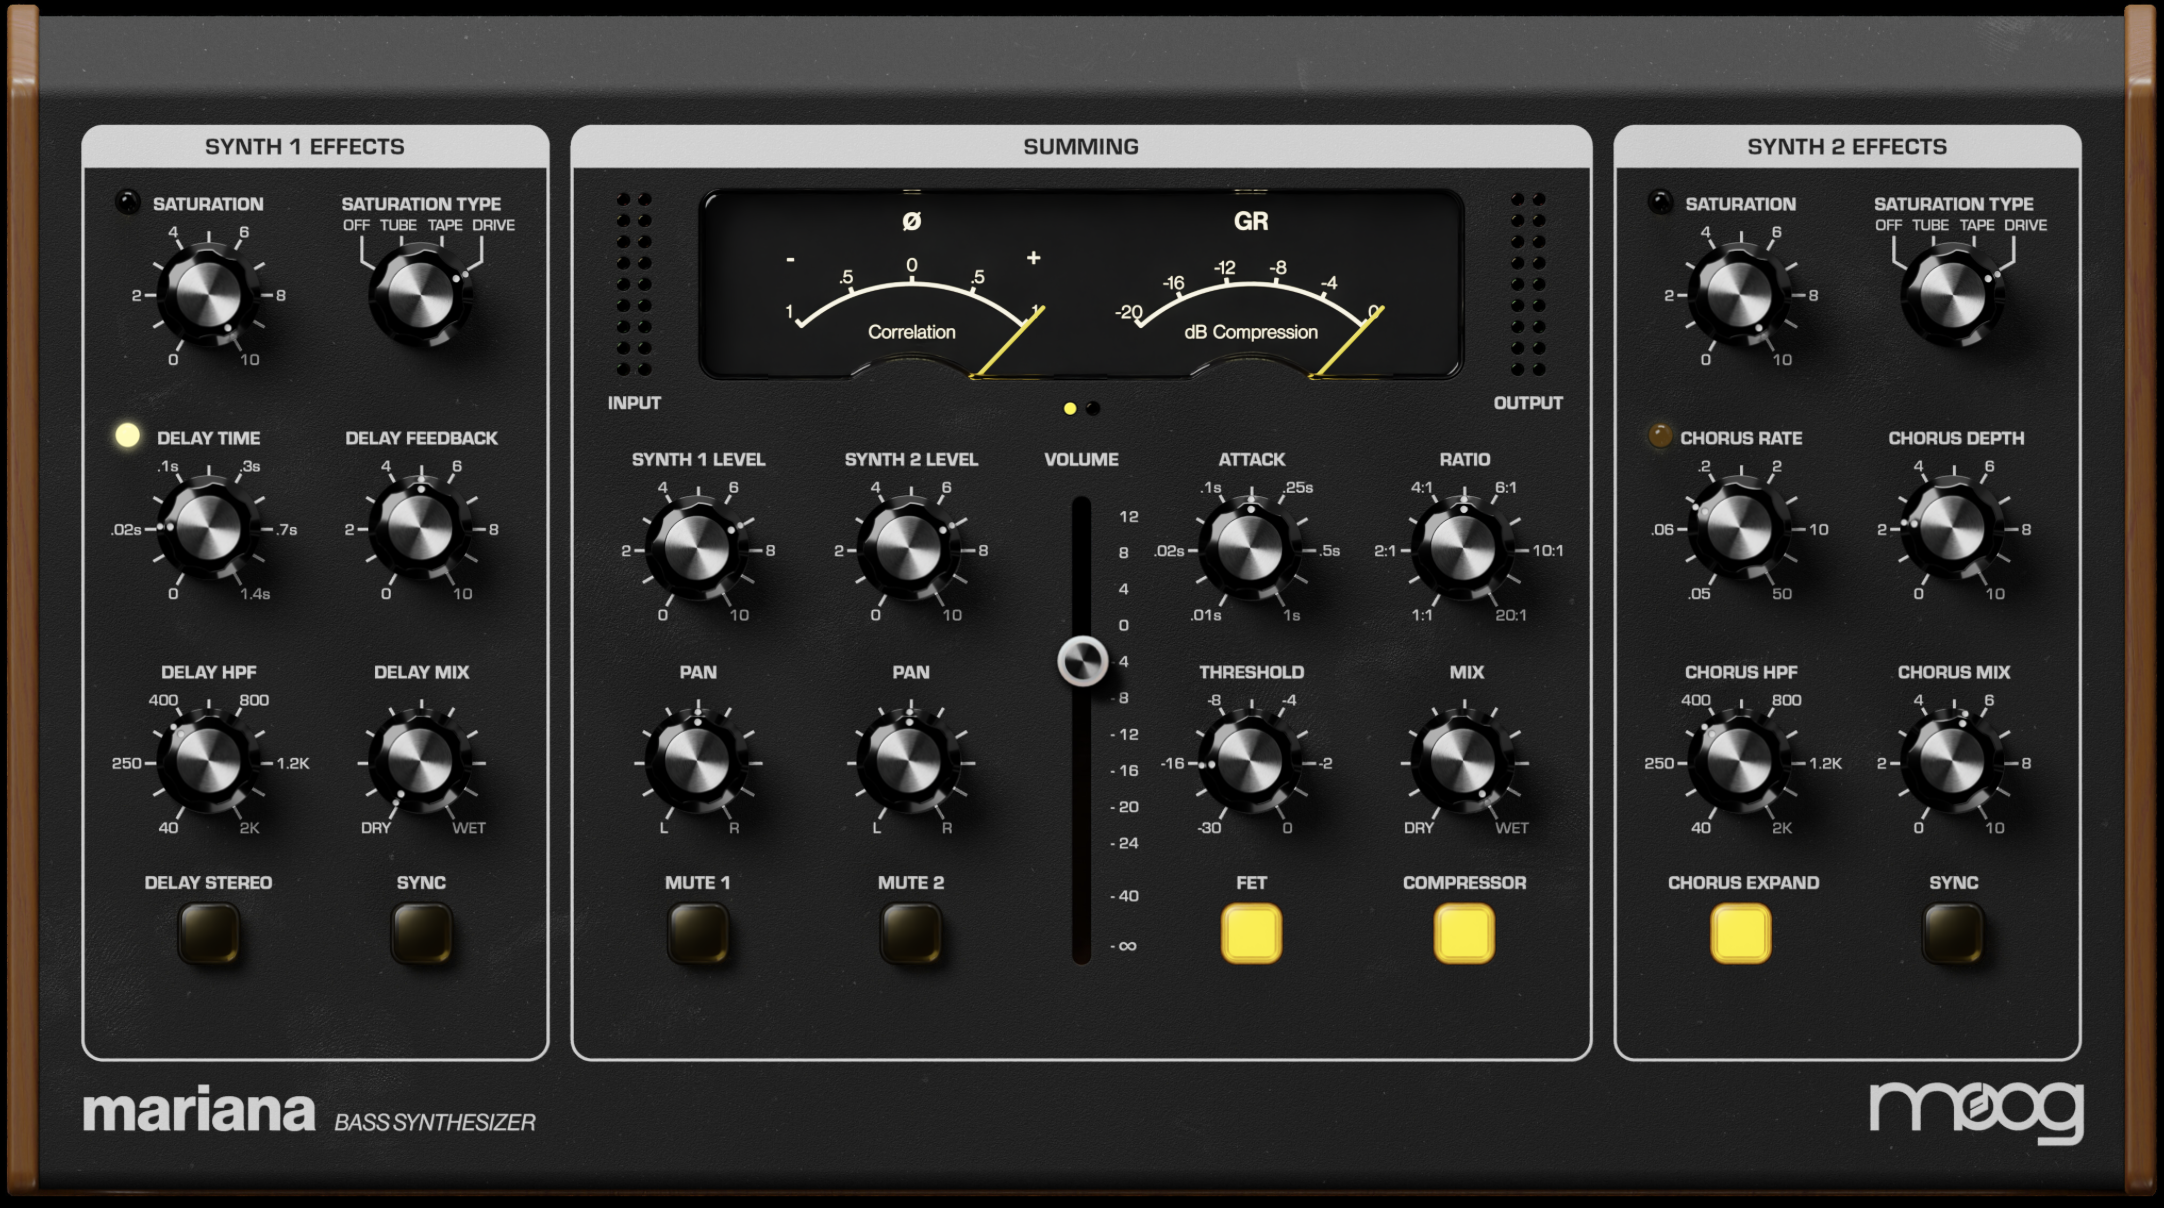Turn off the Chorus Expand button
This screenshot has height=1208, width=2164.
[x=1740, y=933]
